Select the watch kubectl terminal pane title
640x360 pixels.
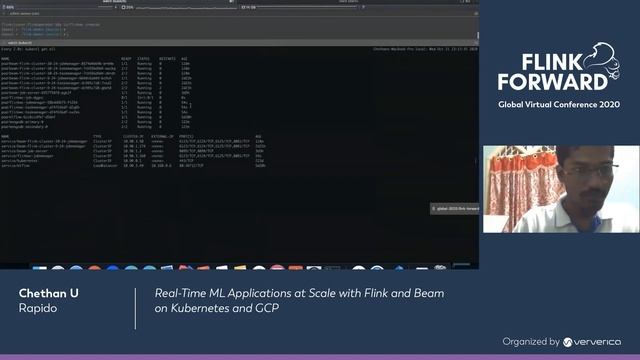click(20, 42)
